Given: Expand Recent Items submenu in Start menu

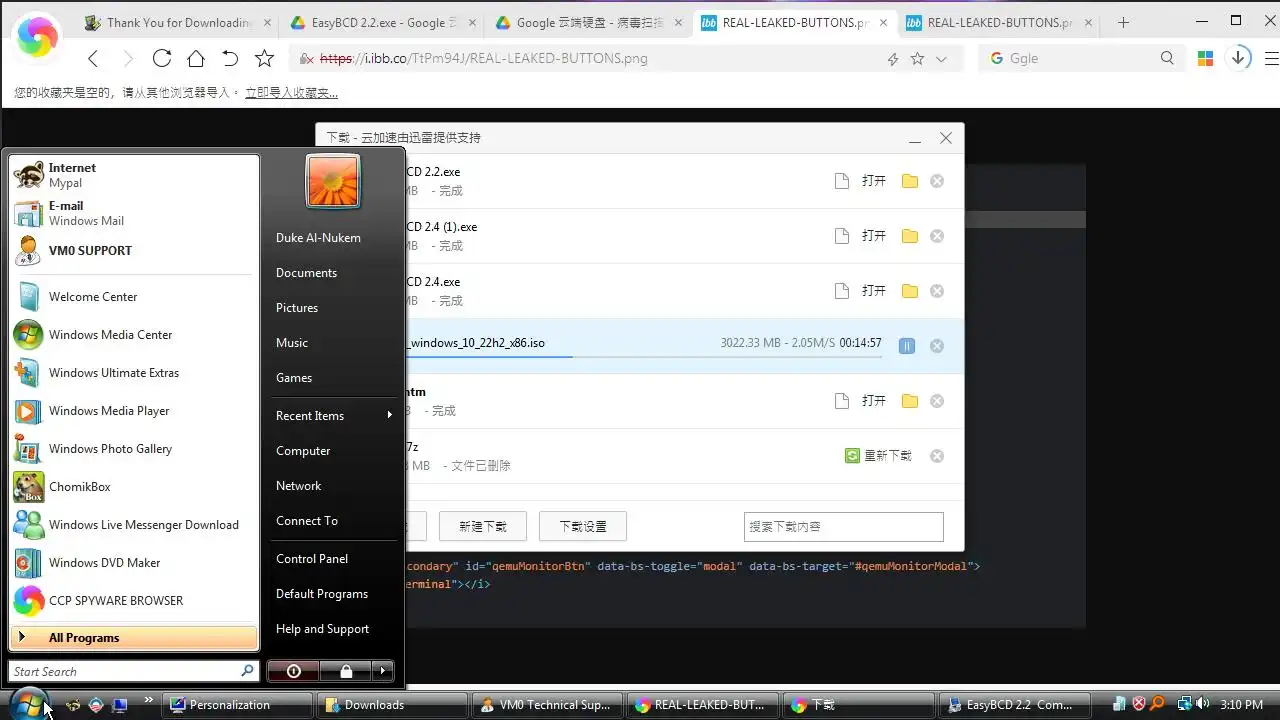Looking at the screenshot, I should [x=333, y=416].
